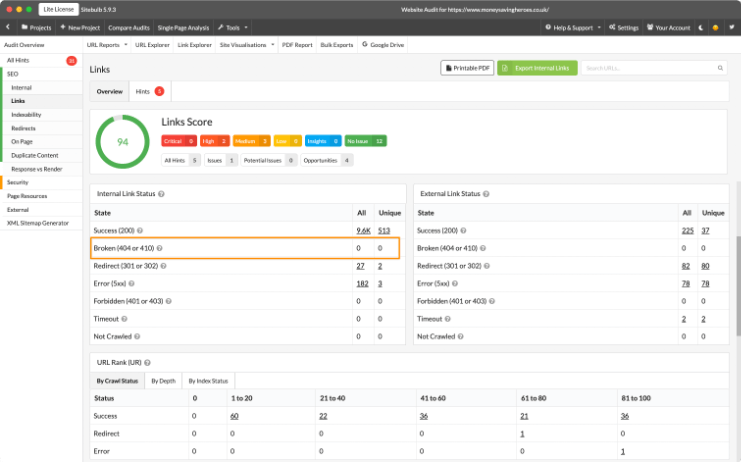This screenshot has width=741, height=462.
Task: Click help icon beside External Link Status
Action: coord(489,193)
